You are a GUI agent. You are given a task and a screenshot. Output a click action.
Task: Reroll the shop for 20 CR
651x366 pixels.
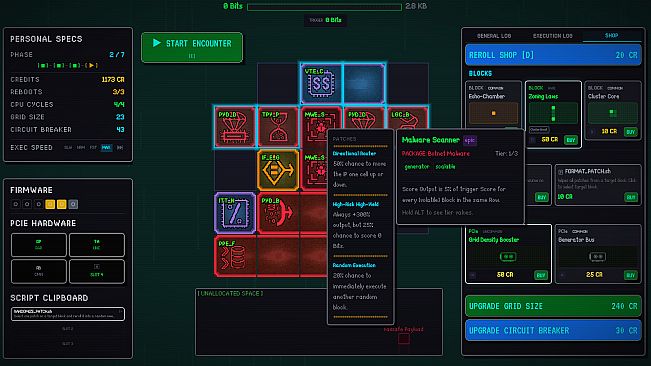(553, 55)
